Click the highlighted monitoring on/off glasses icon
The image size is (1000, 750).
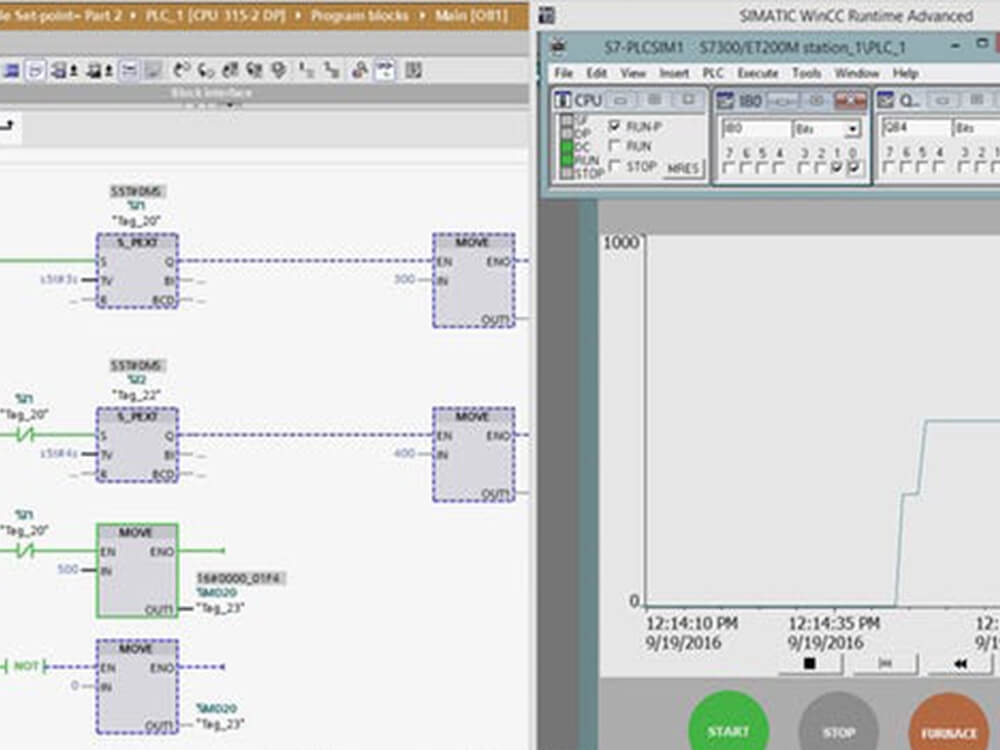385,70
